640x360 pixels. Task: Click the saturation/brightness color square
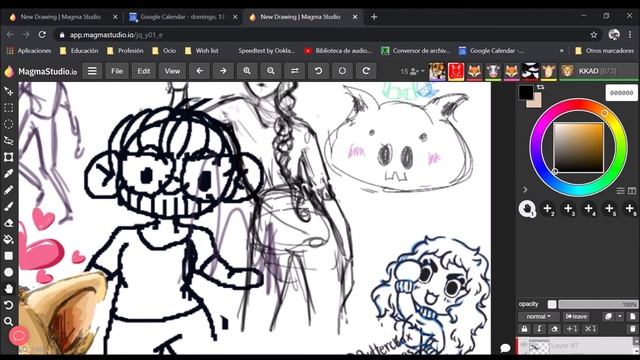579,147
